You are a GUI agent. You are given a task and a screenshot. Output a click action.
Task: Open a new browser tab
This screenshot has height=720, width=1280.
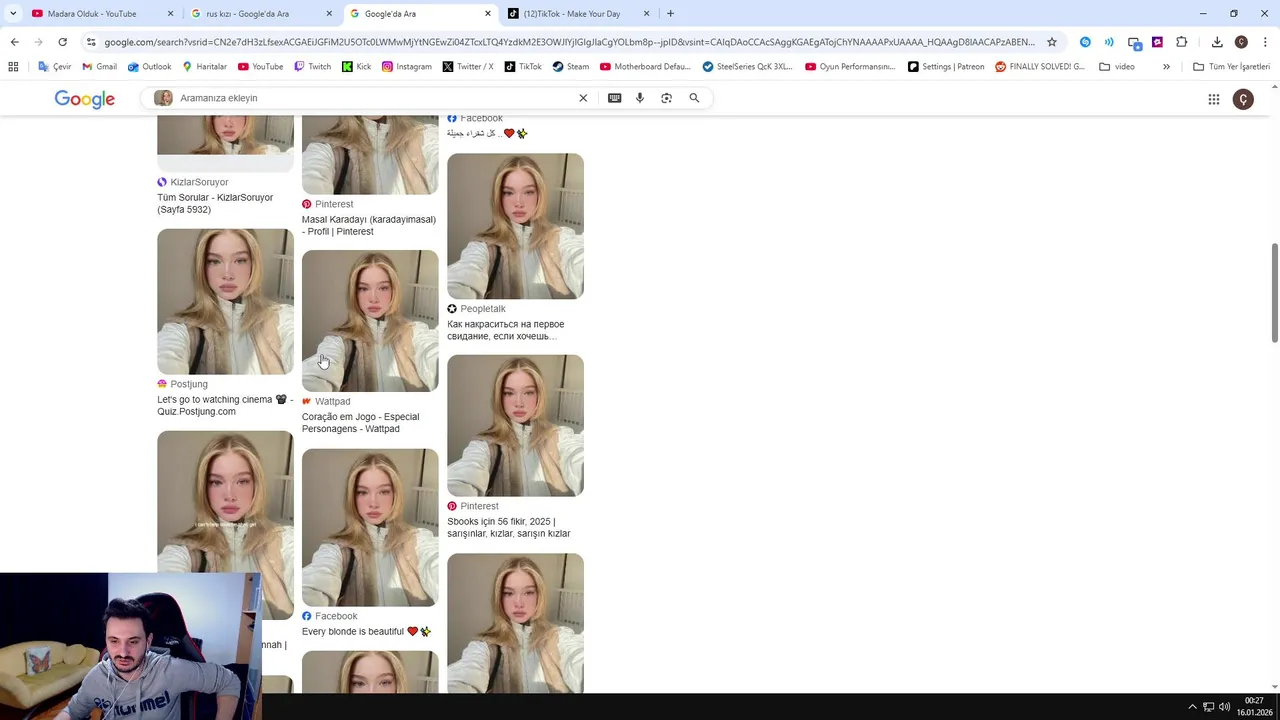point(670,14)
